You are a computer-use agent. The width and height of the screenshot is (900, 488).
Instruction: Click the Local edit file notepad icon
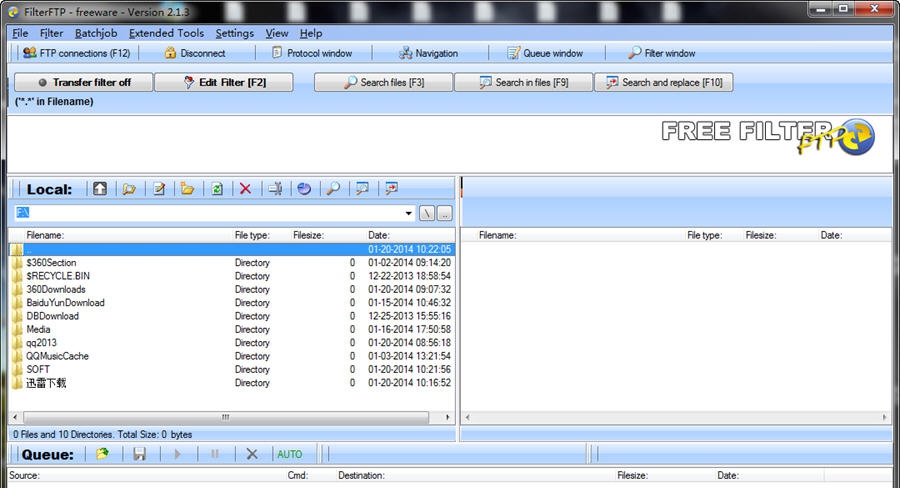(159, 188)
